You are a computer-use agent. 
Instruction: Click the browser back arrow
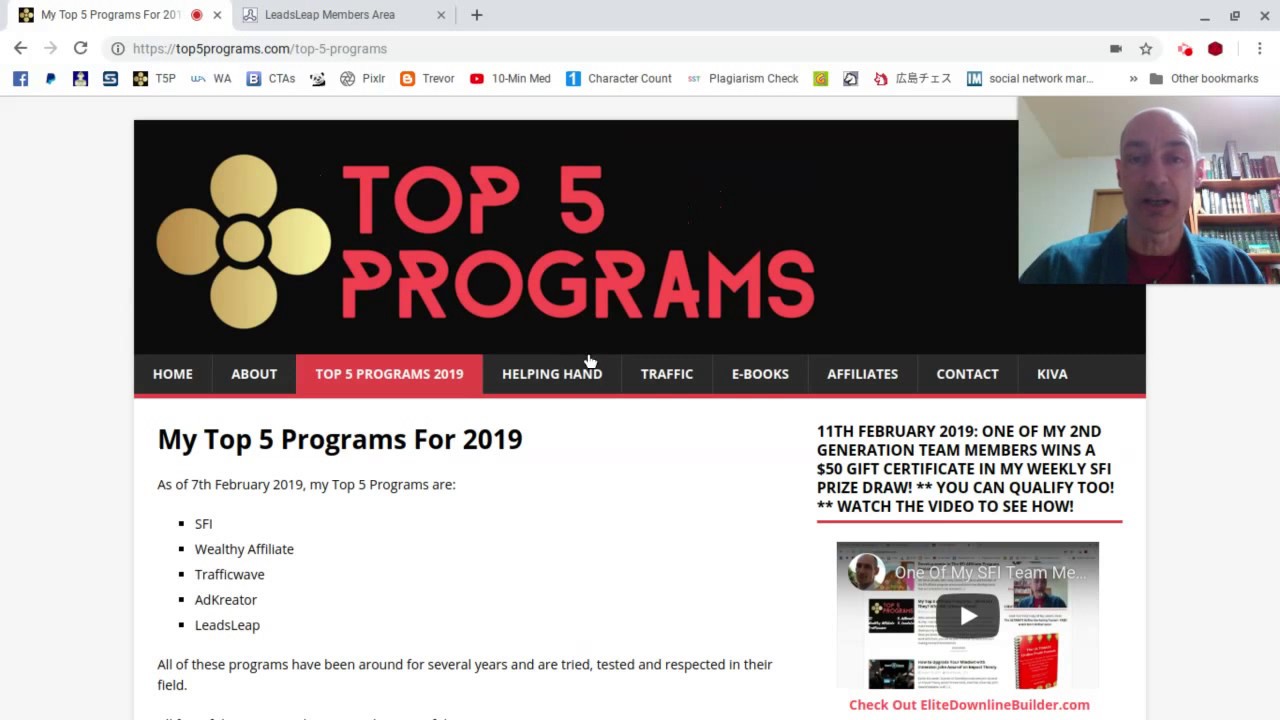click(x=20, y=48)
